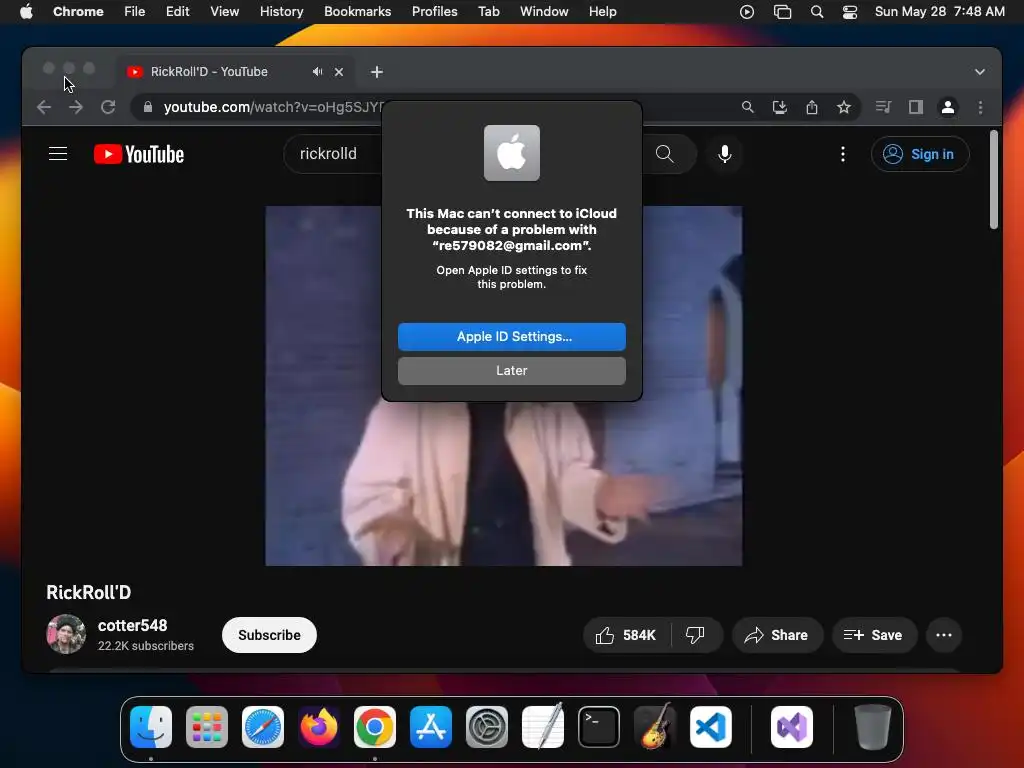Open Visual Studio Code from Dock
Viewport: 1024px width, 768px height.
tap(711, 727)
